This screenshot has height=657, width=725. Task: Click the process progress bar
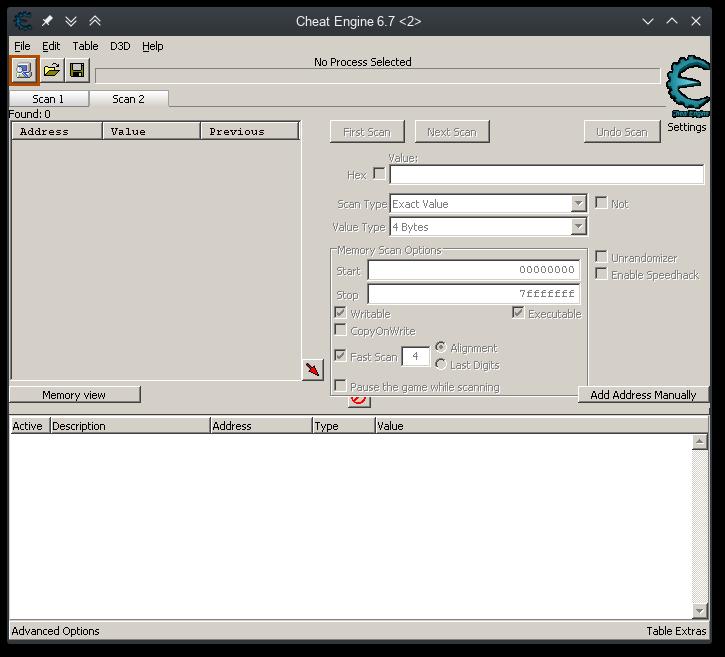point(377,76)
